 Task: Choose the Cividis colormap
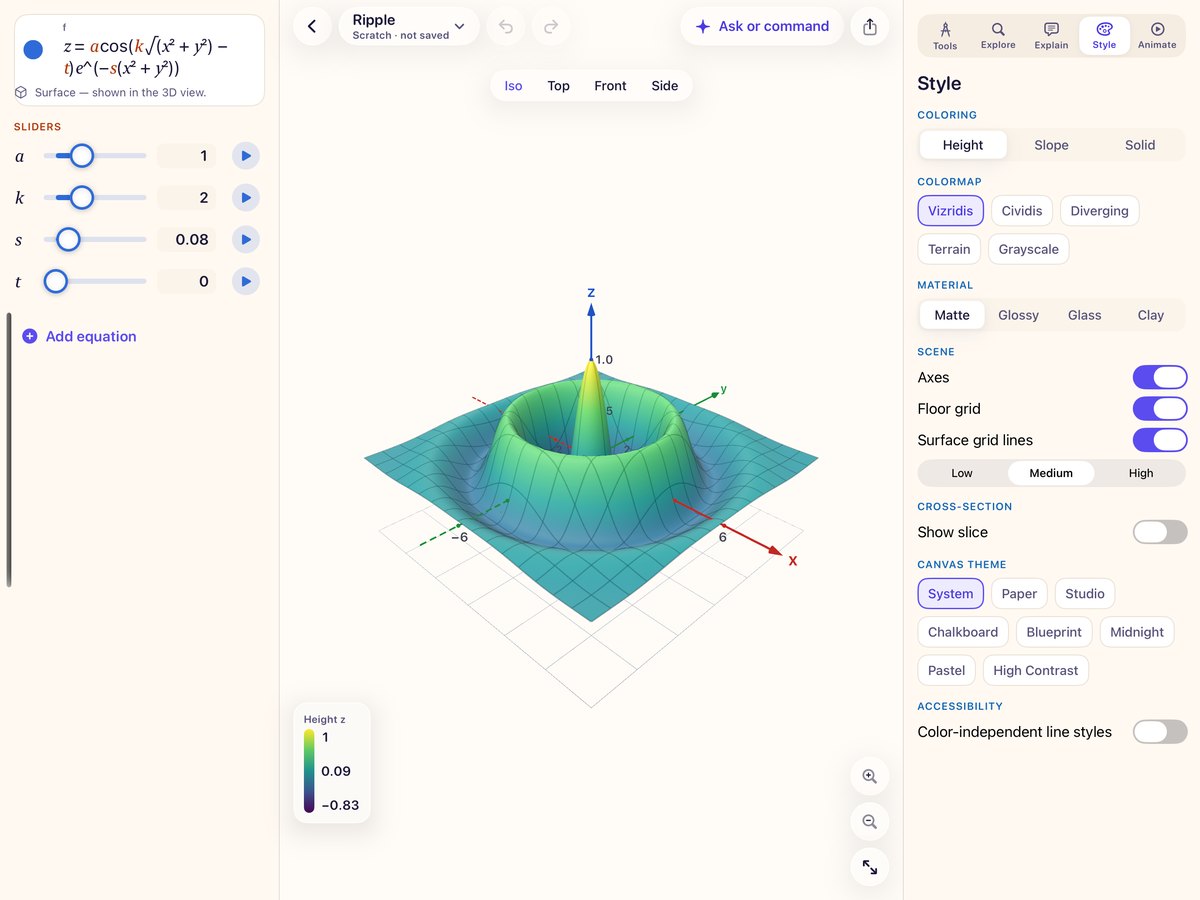(x=1022, y=211)
